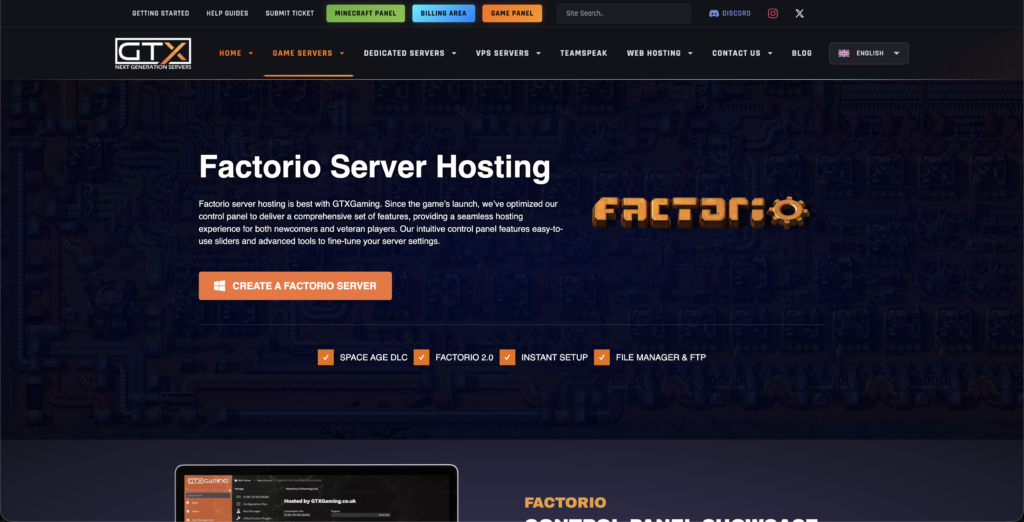Click the control panel screenshot thumbnail
The height and width of the screenshot is (522, 1024).
pyautogui.click(x=317, y=493)
